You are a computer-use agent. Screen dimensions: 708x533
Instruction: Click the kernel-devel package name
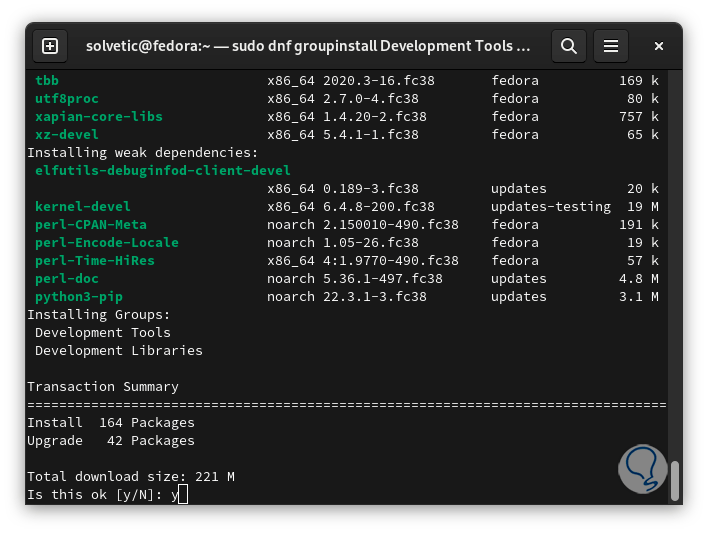coord(83,206)
